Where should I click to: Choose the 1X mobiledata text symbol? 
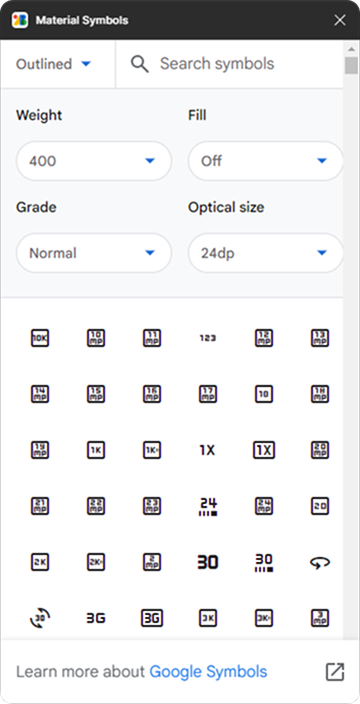pos(207,450)
